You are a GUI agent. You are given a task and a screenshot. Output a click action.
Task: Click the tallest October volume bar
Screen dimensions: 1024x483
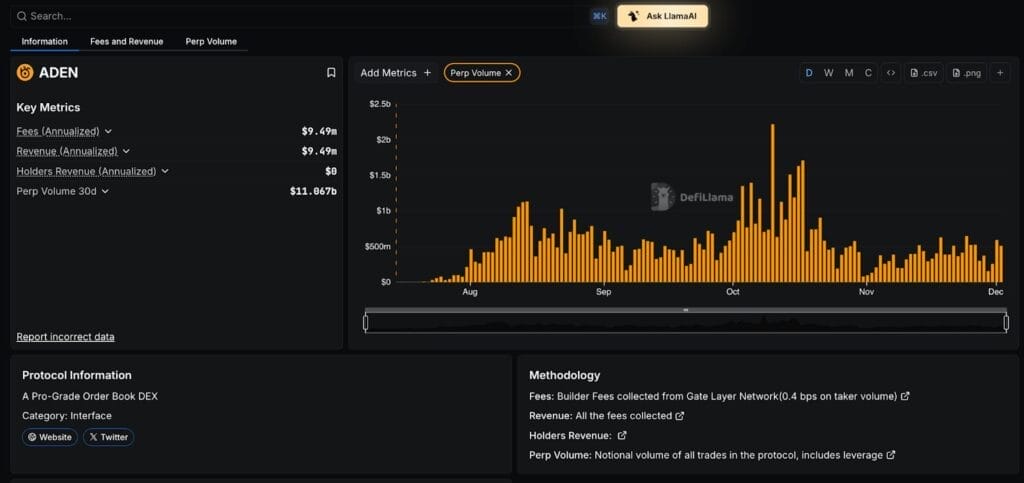[773, 203]
